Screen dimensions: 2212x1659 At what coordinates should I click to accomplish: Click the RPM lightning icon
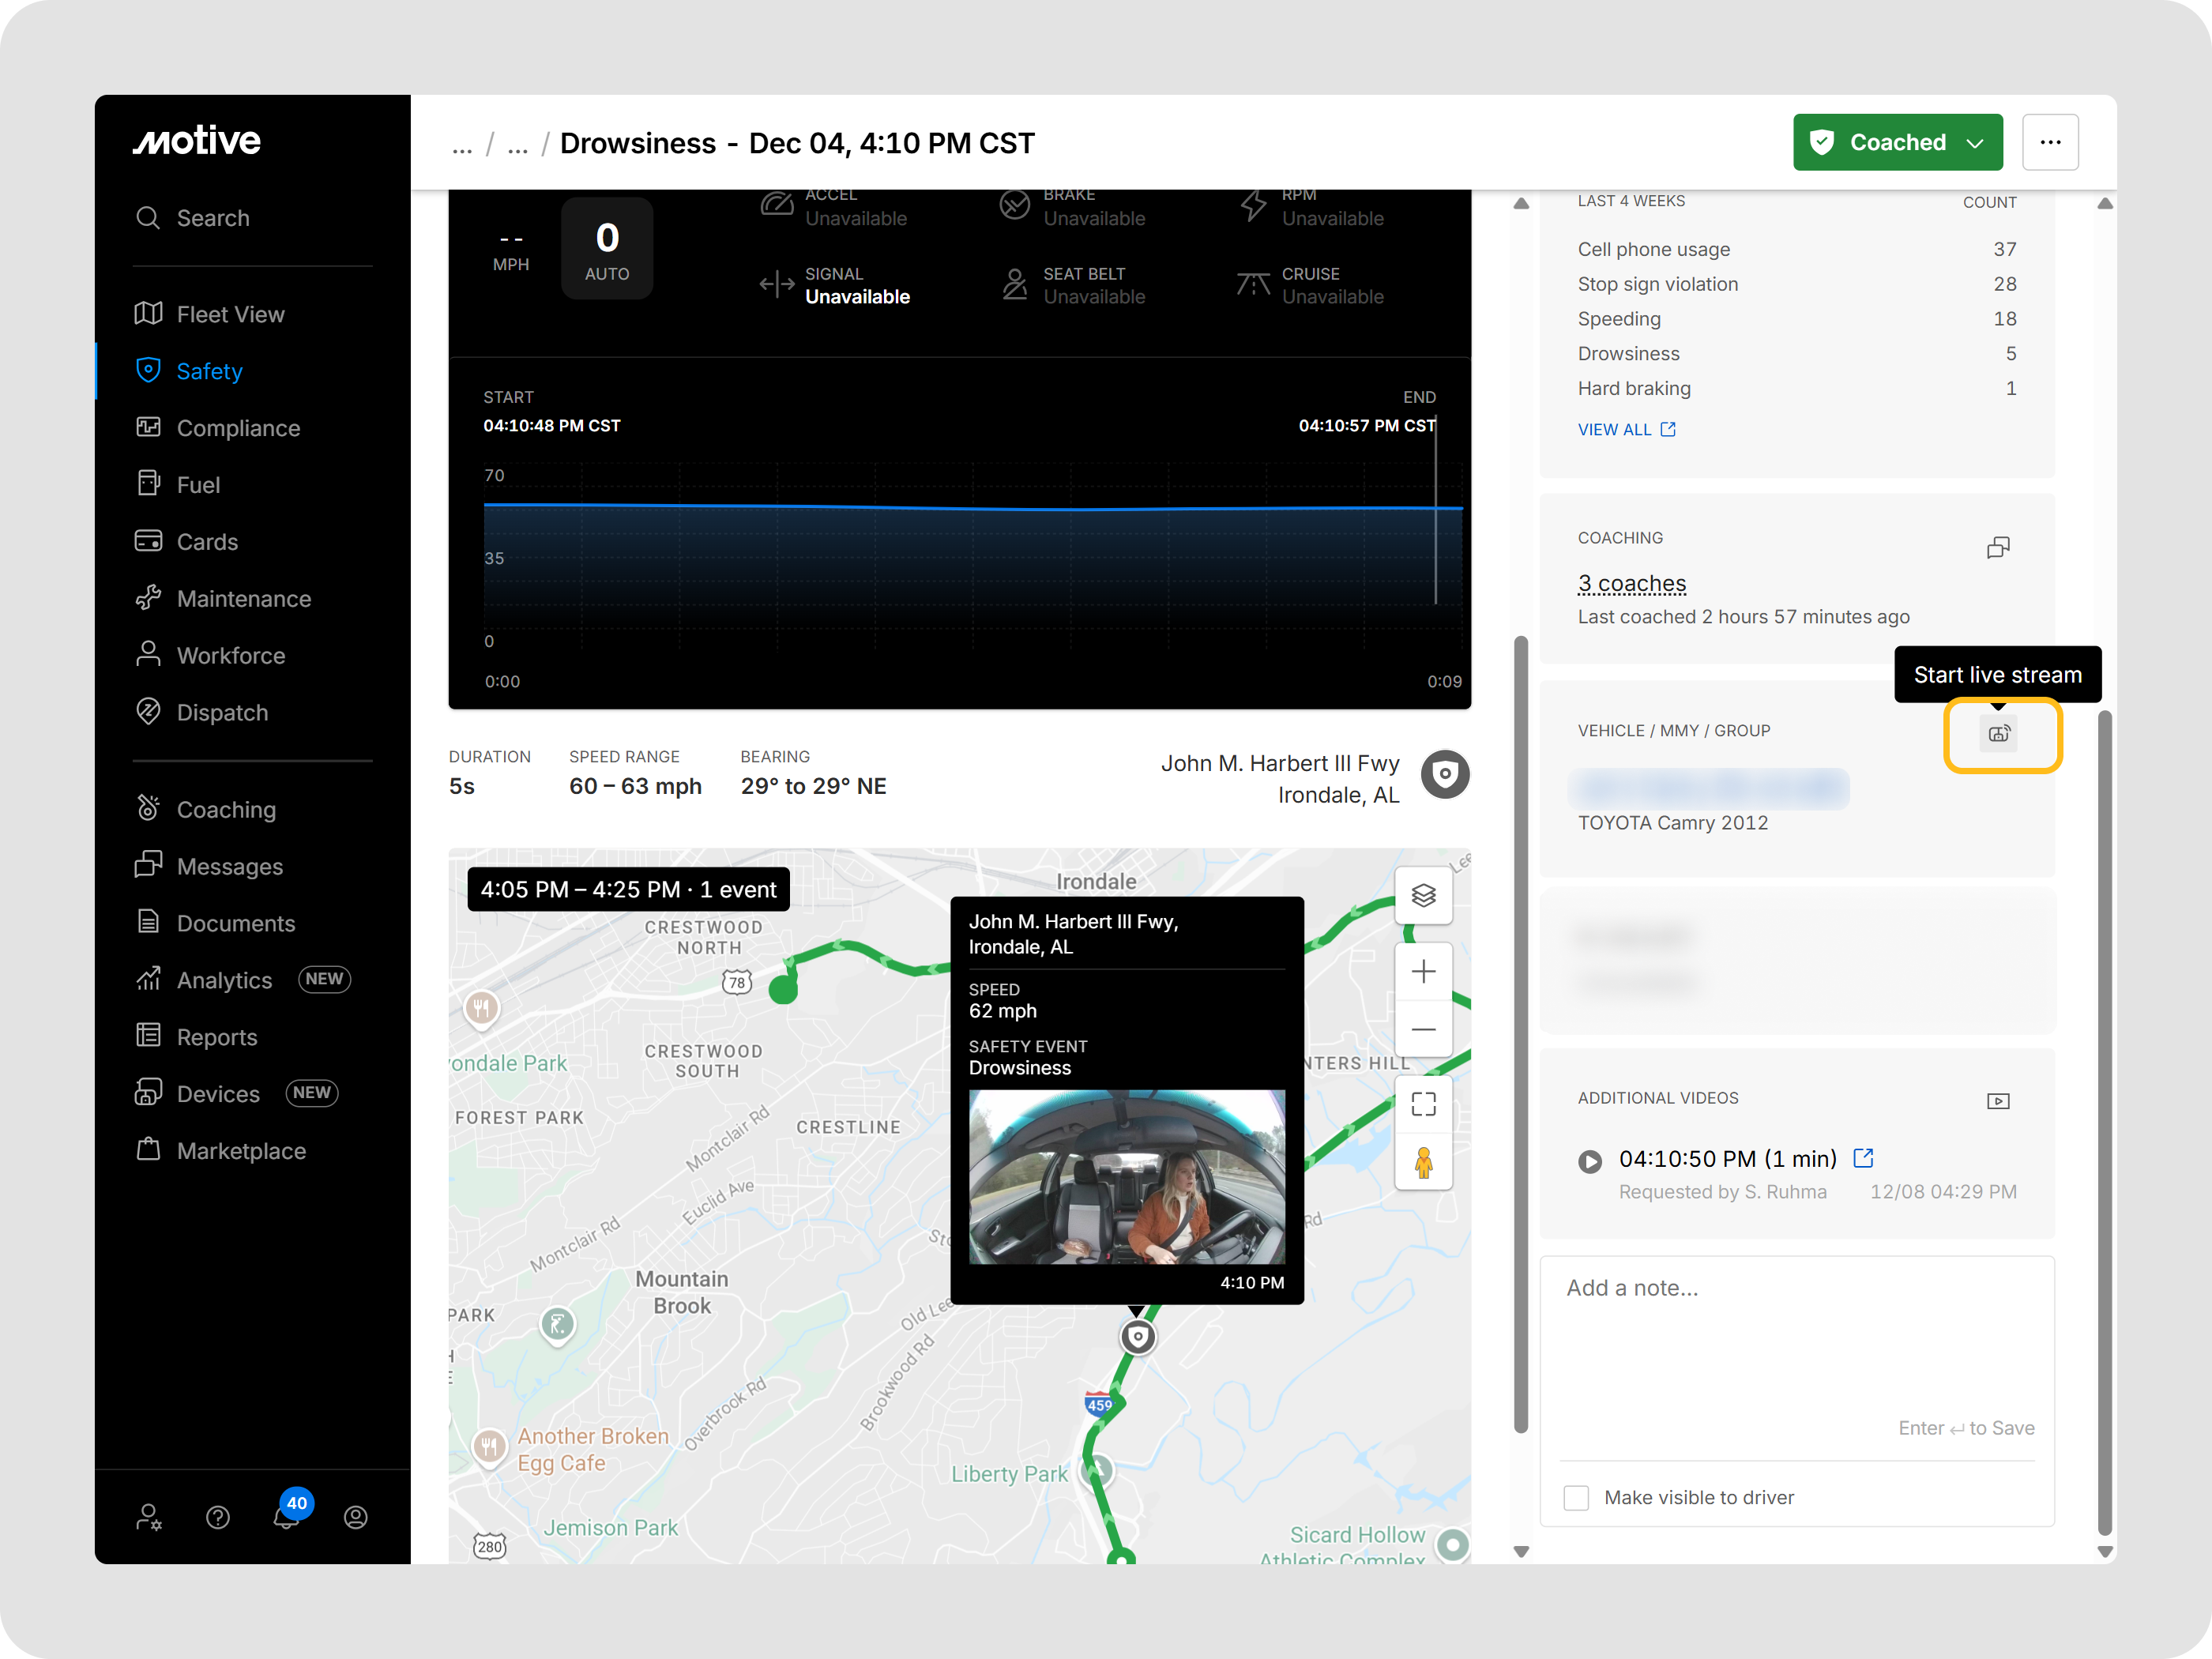[1253, 205]
